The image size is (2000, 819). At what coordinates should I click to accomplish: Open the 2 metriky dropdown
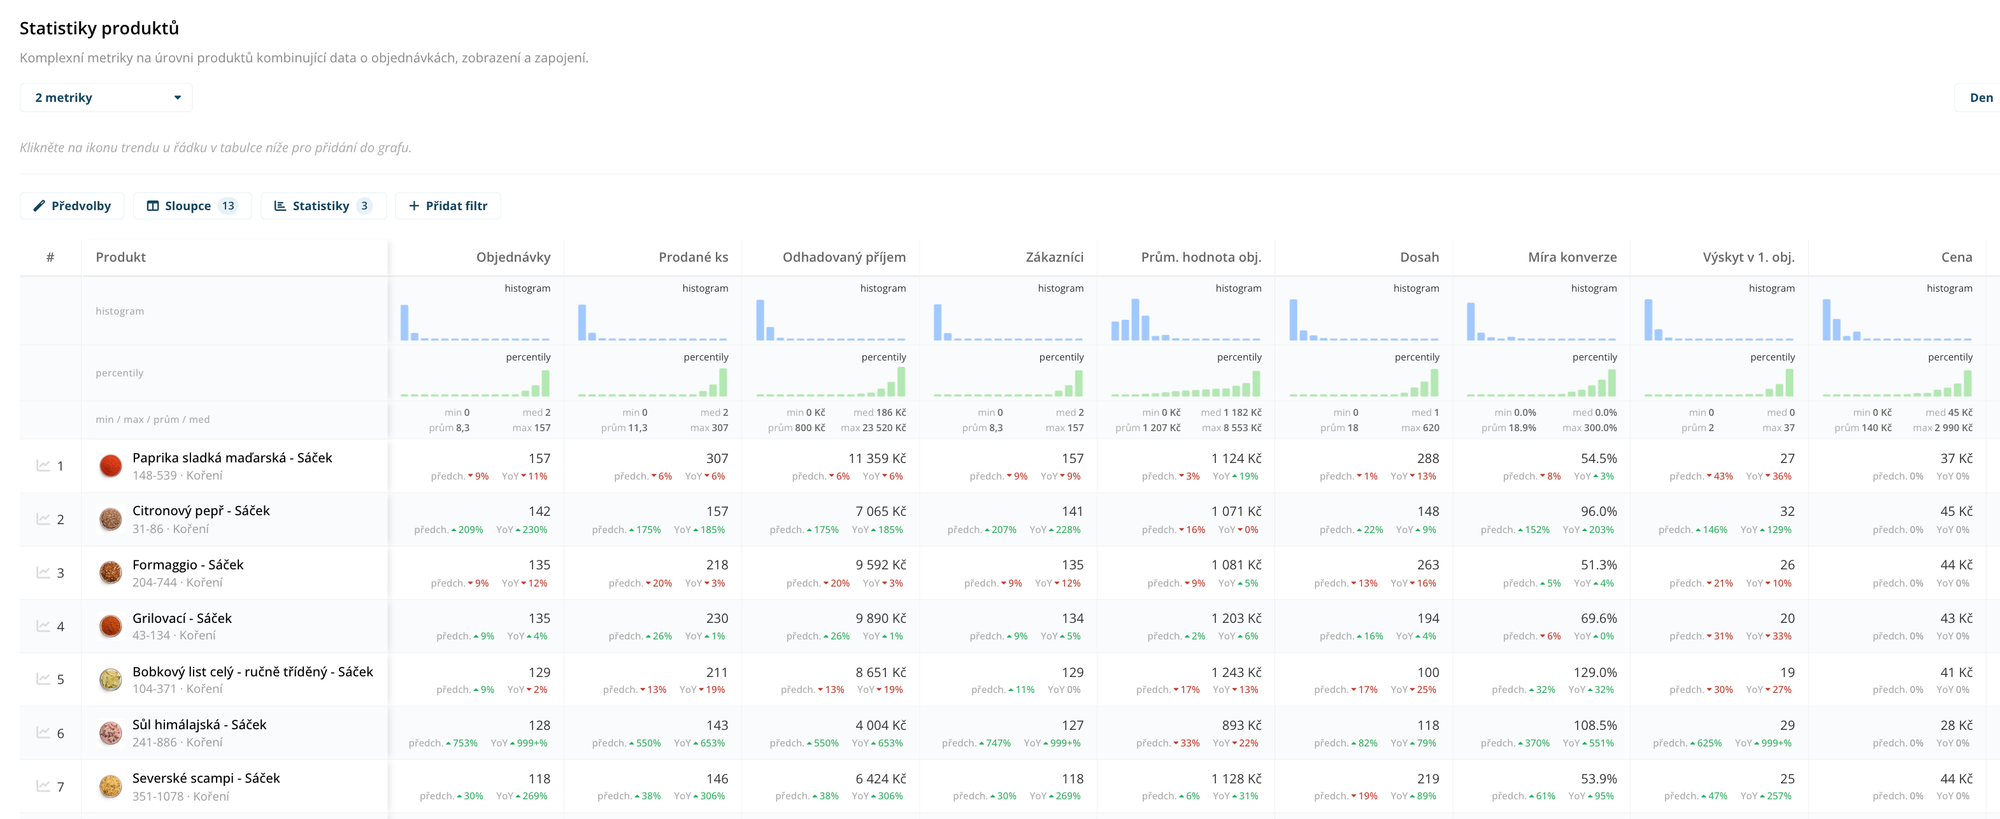106,97
